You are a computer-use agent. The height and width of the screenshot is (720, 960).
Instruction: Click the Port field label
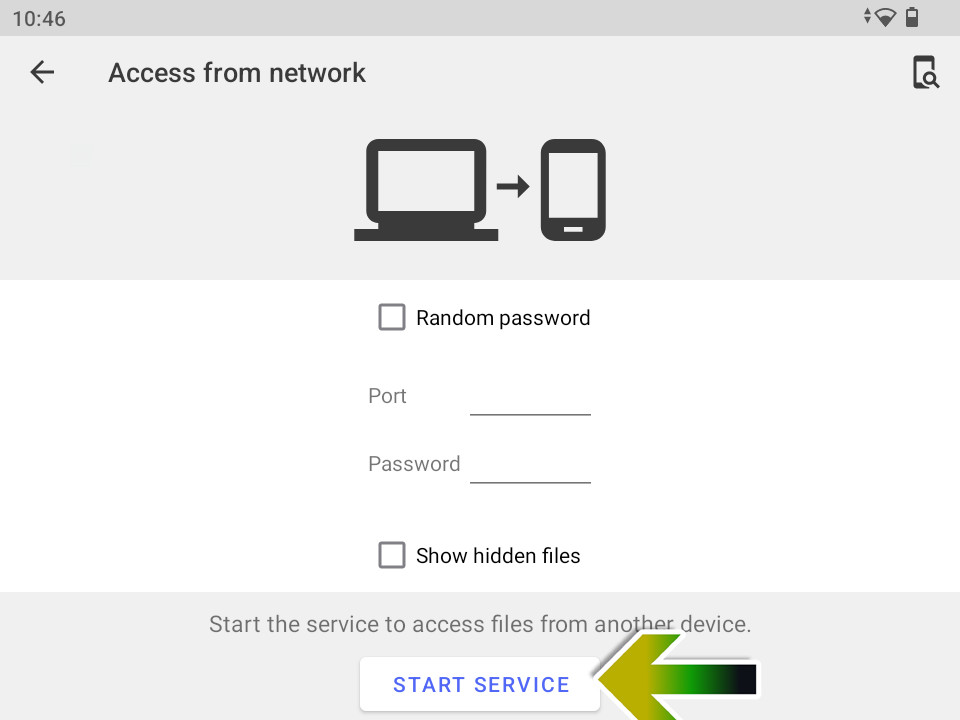click(x=387, y=396)
